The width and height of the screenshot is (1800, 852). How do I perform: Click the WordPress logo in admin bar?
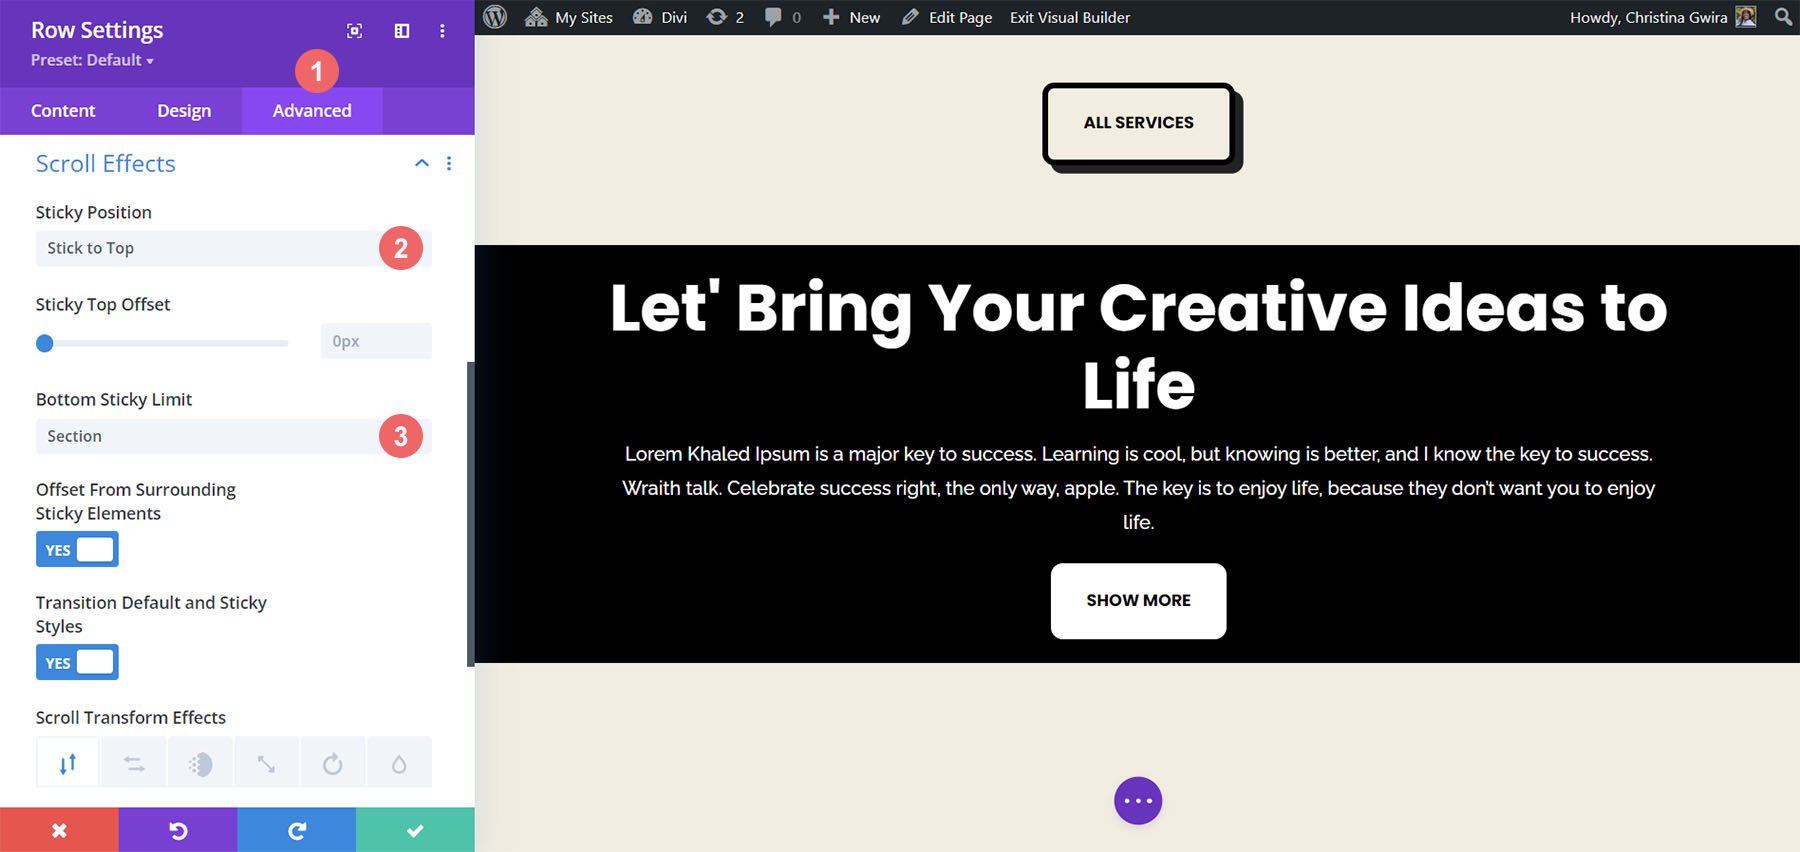pos(495,17)
